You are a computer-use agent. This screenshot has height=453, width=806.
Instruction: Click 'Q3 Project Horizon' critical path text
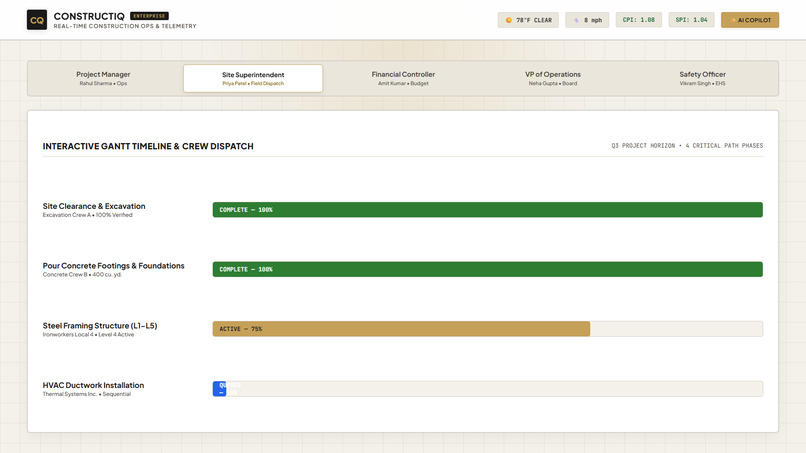coord(687,146)
